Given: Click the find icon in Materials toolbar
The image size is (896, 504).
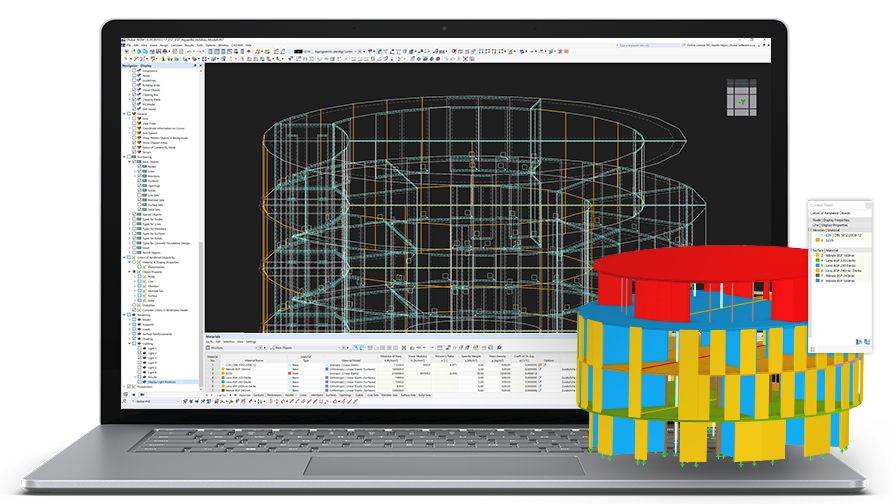Looking at the screenshot, I should (x=499, y=347).
